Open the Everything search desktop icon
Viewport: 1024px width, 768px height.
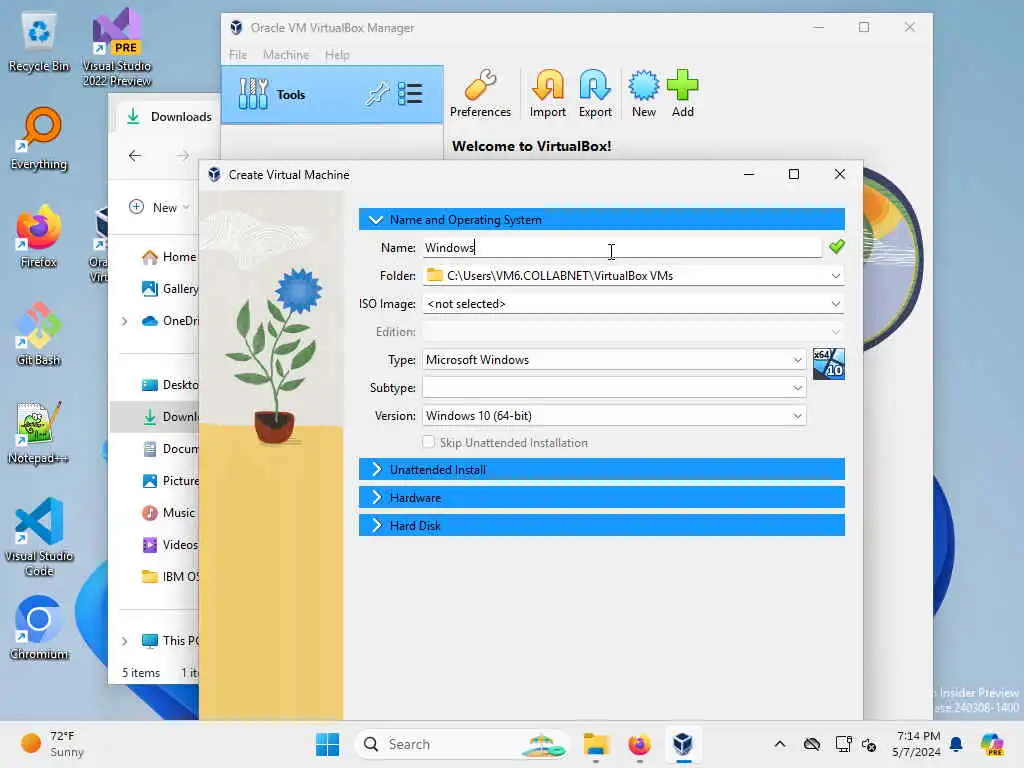click(39, 139)
